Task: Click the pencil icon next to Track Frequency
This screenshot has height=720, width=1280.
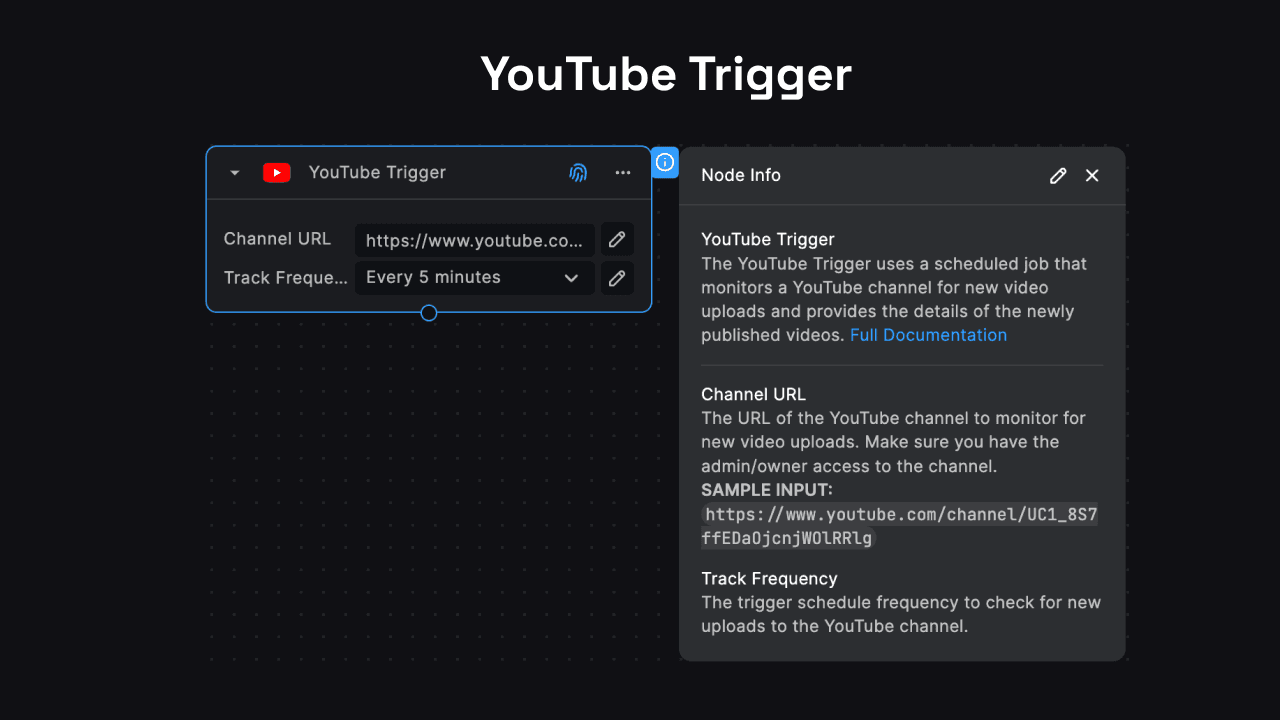Action: tap(617, 278)
